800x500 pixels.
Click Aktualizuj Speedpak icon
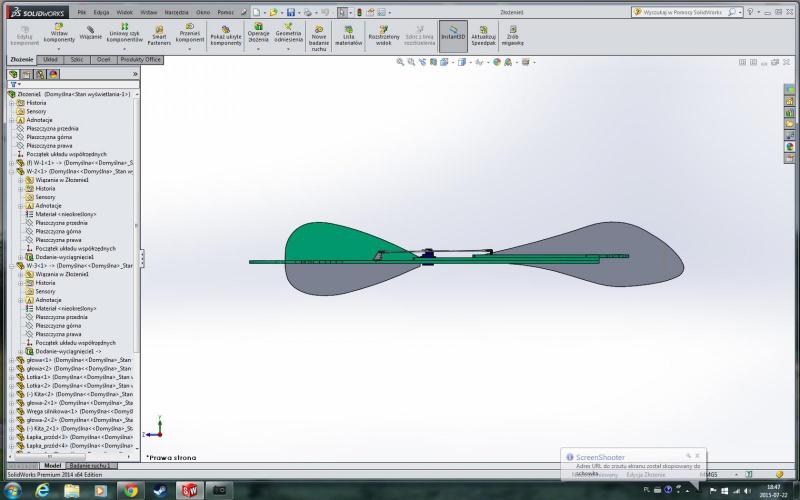[483, 36]
